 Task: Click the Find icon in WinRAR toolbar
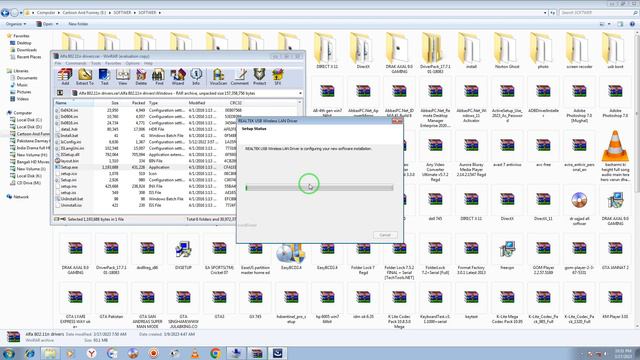point(159,76)
